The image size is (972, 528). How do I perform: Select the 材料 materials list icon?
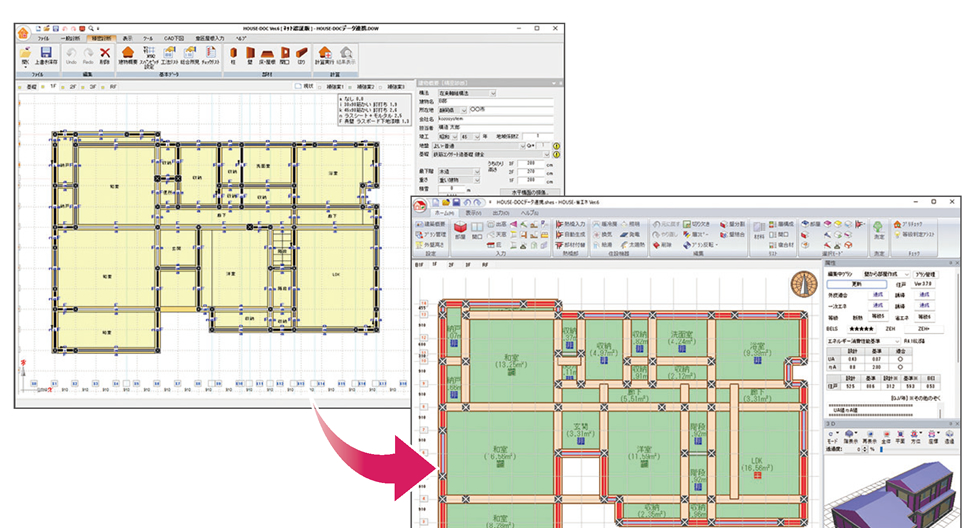[x=761, y=228]
